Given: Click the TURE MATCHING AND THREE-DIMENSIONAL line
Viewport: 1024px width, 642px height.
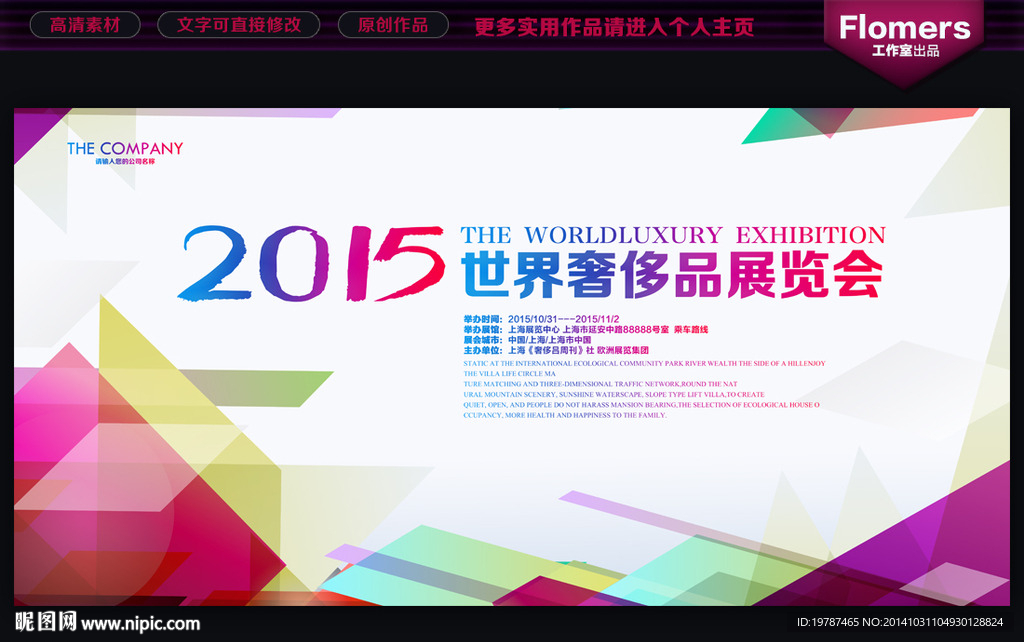Looking at the screenshot, I should (x=600, y=384).
